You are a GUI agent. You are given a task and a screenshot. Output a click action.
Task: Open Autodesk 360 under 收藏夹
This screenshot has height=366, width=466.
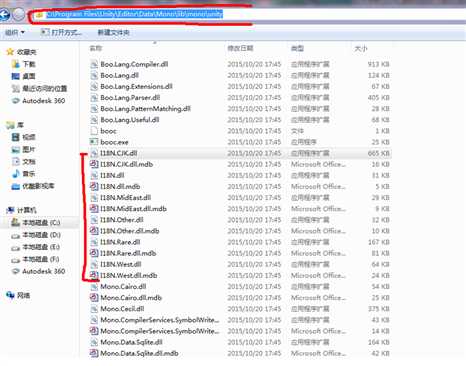point(43,101)
